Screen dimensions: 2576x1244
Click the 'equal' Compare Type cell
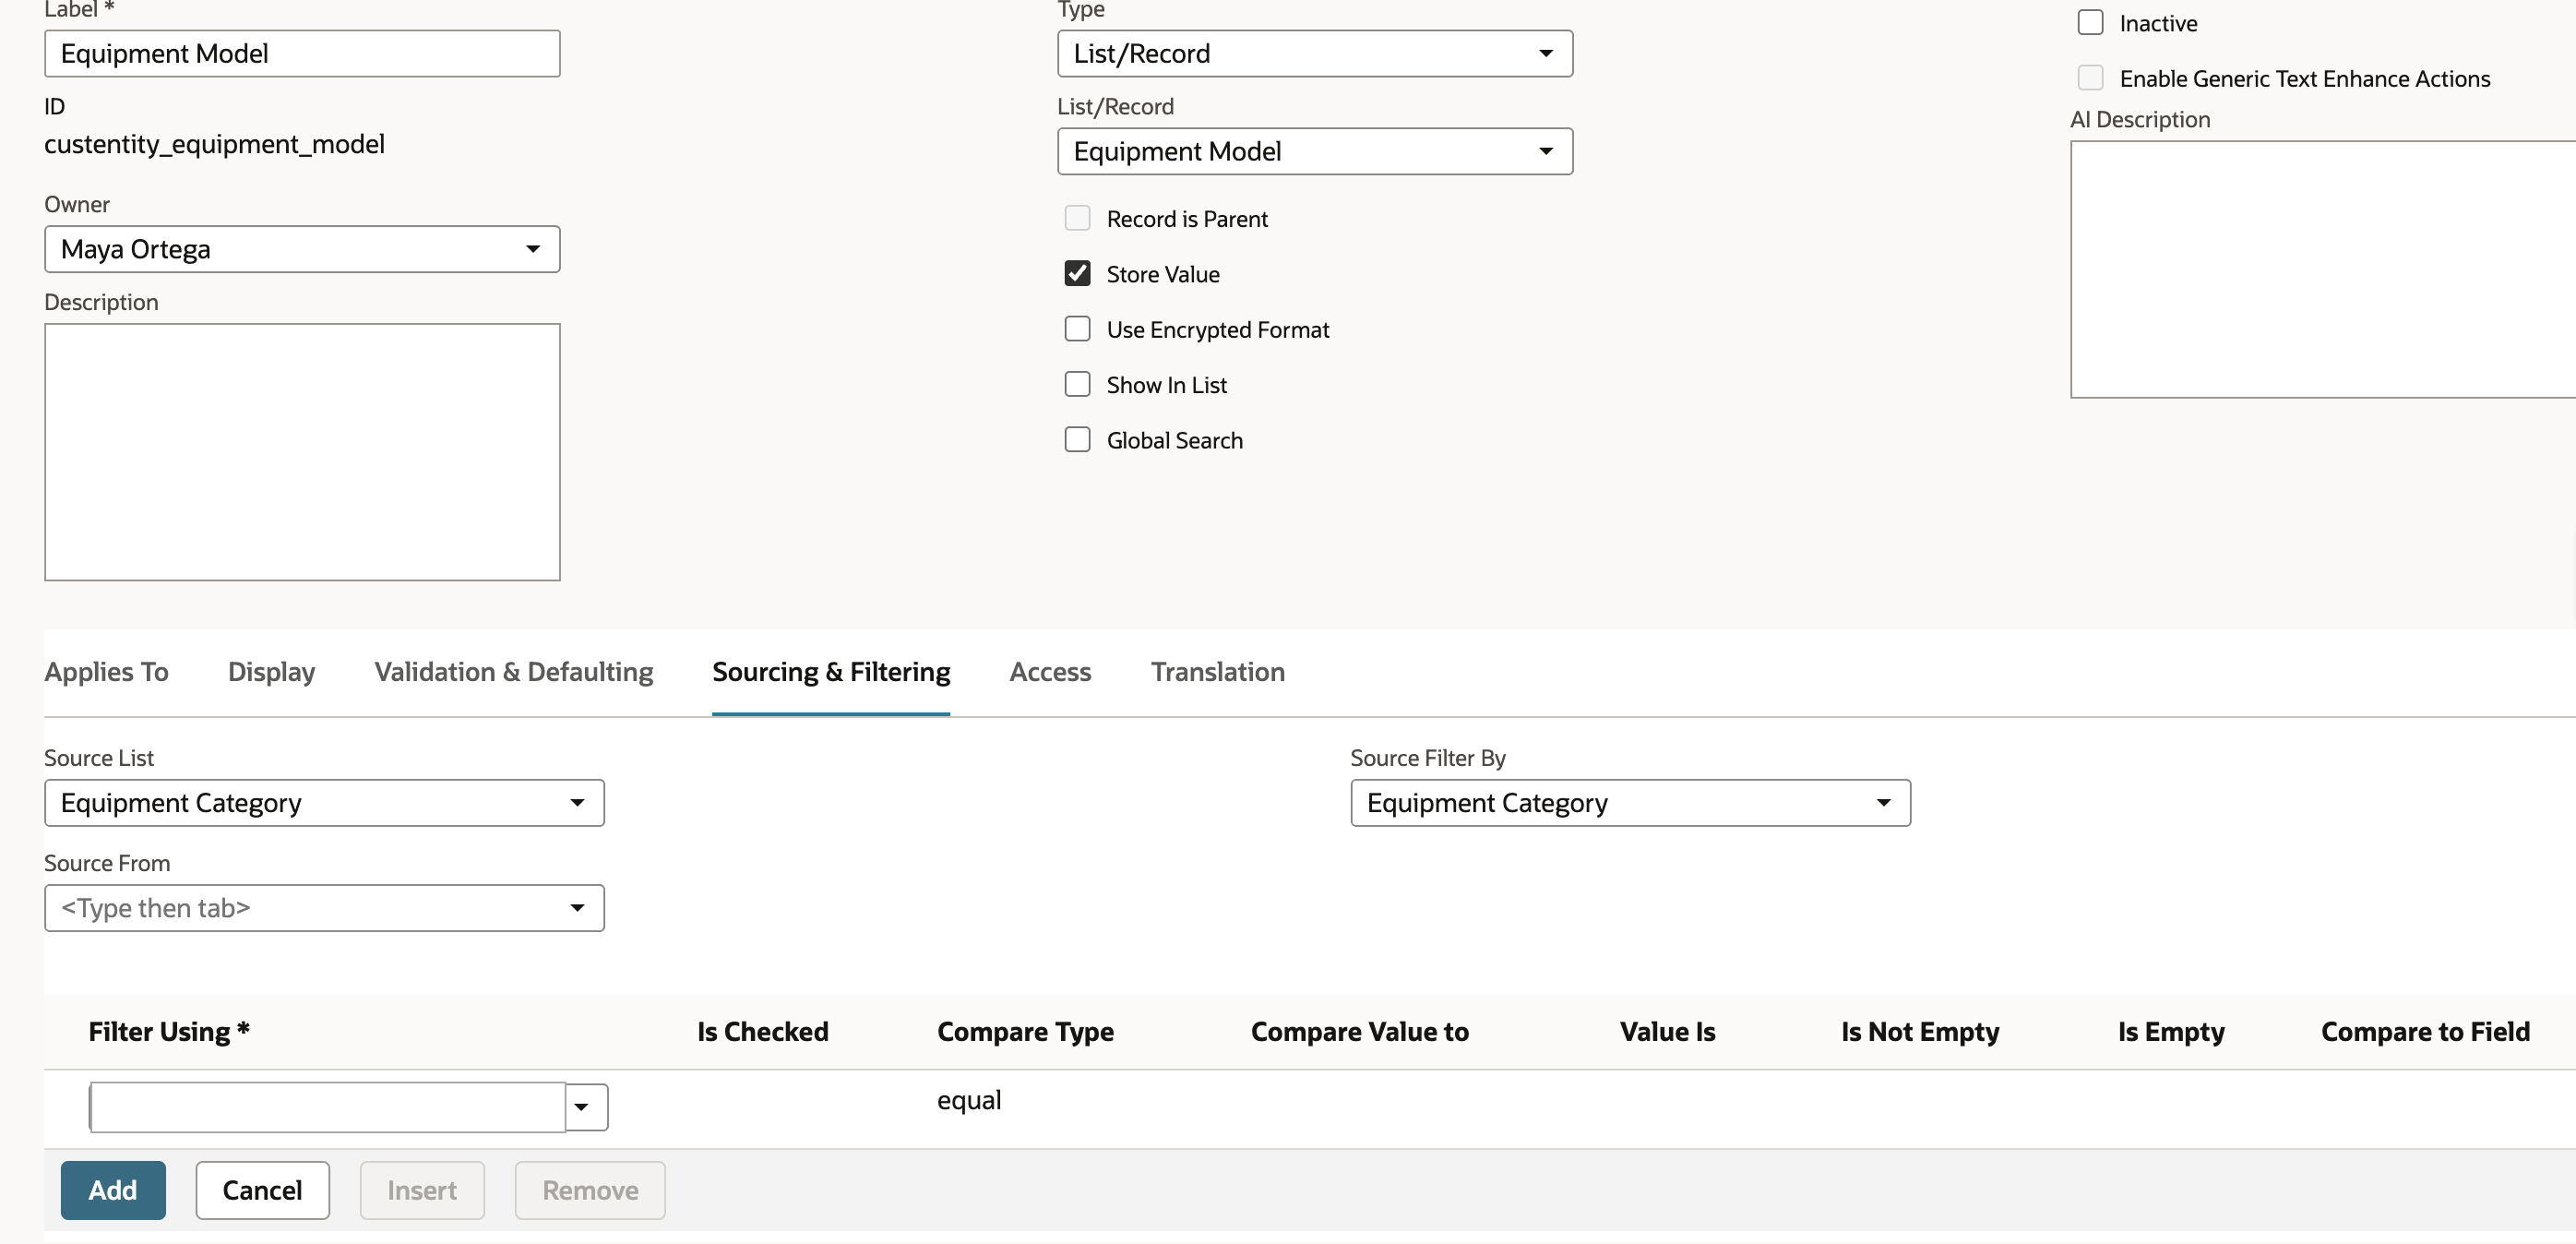(969, 1100)
